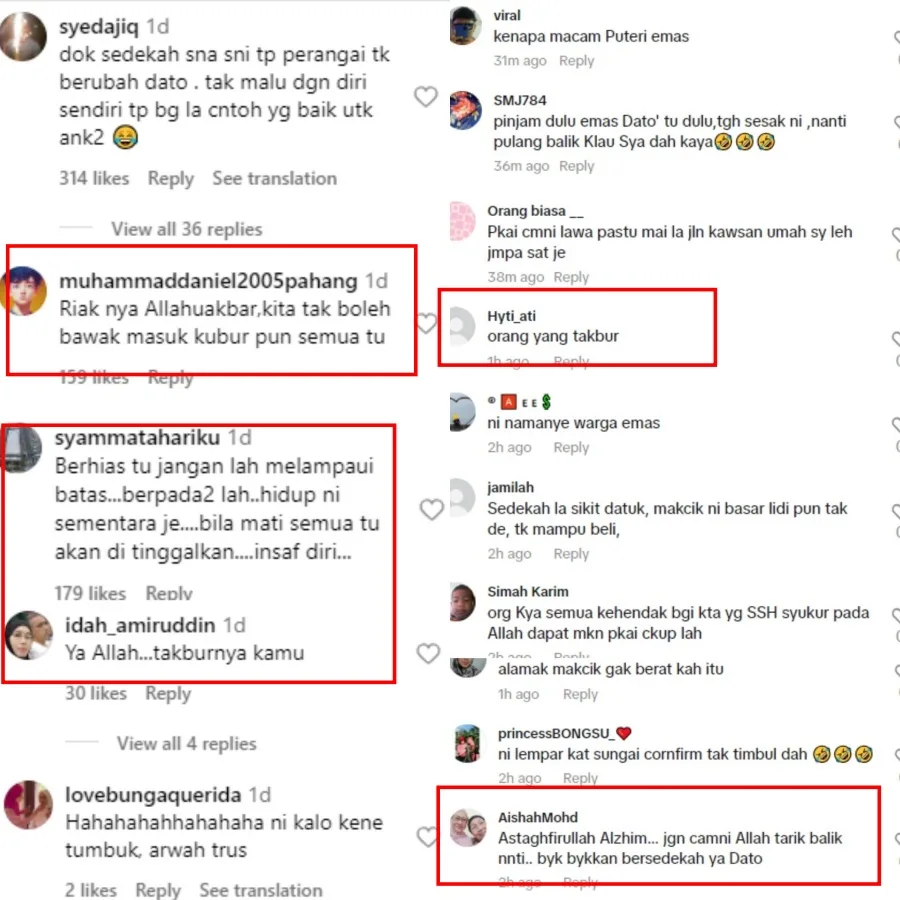Tap the heart next to lovebungaquerida's comment

pos(427,837)
